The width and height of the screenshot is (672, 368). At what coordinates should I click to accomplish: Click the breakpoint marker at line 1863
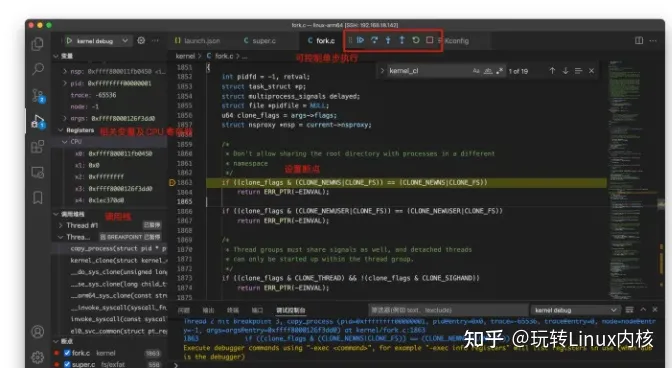coord(172,183)
